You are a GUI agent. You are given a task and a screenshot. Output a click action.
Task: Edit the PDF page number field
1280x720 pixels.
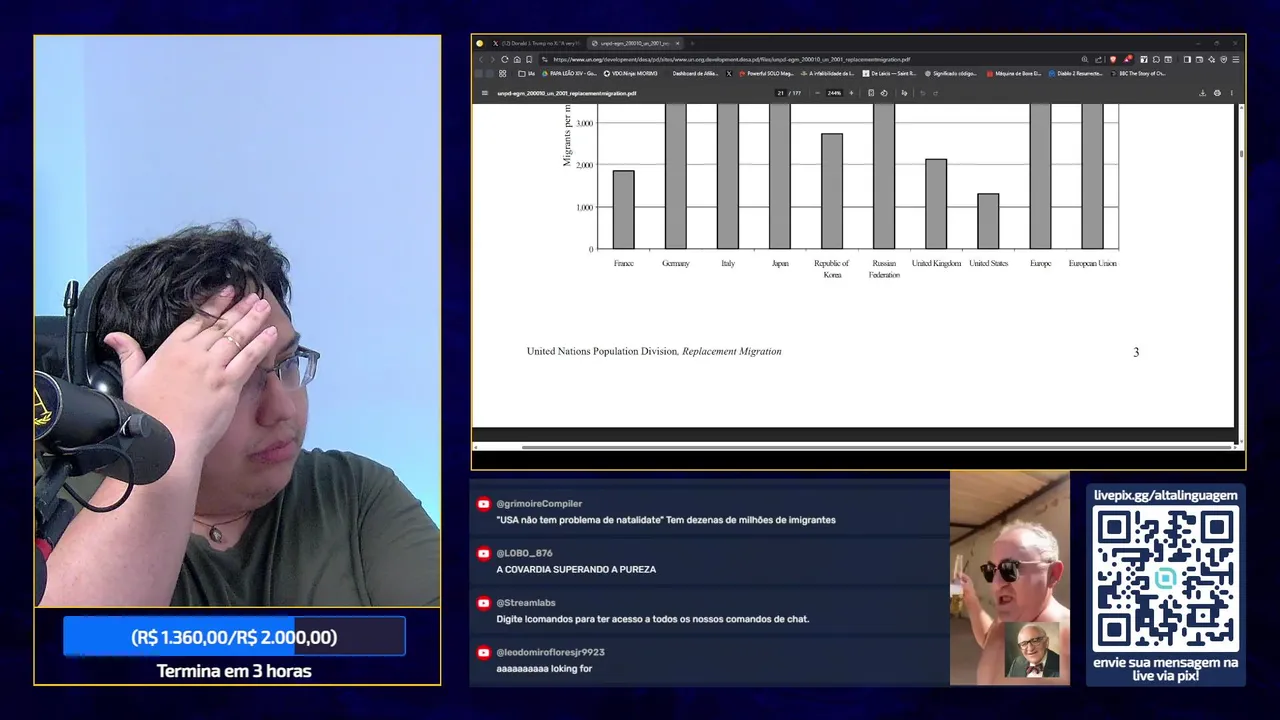tap(780, 93)
